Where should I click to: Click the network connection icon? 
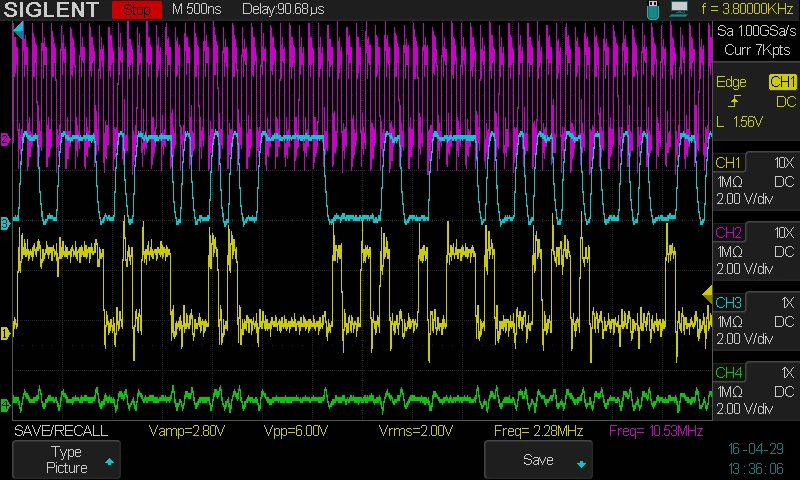click(x=679, y=9)
